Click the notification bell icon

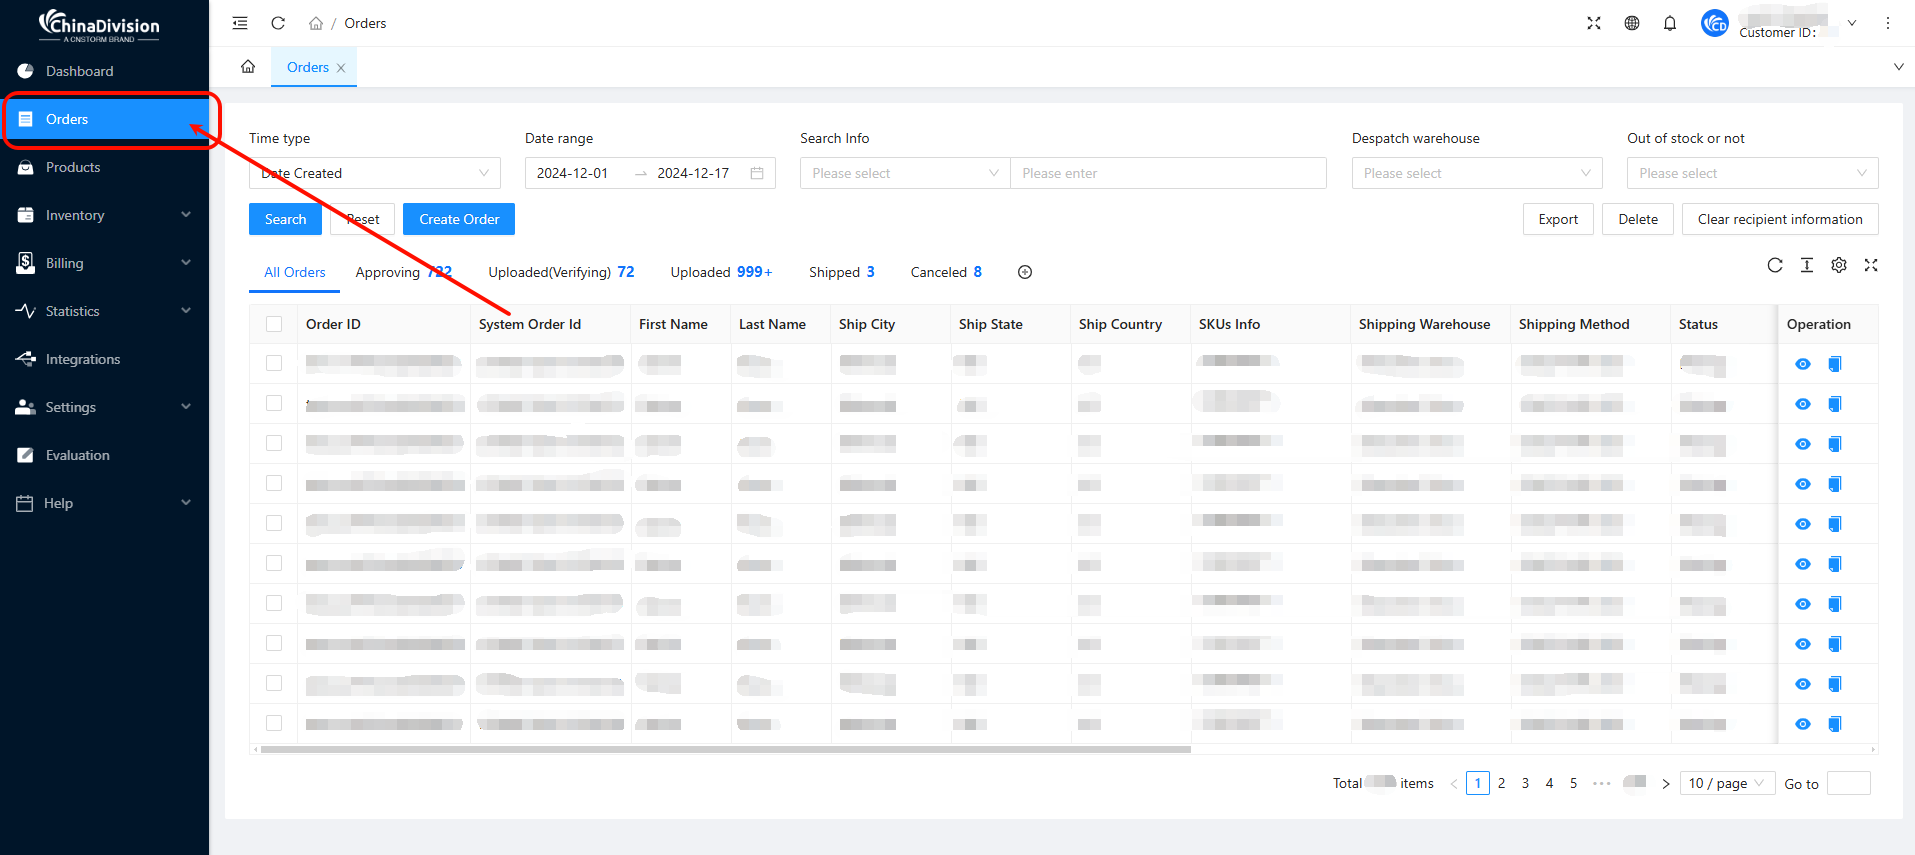(x=1670, y=23)
